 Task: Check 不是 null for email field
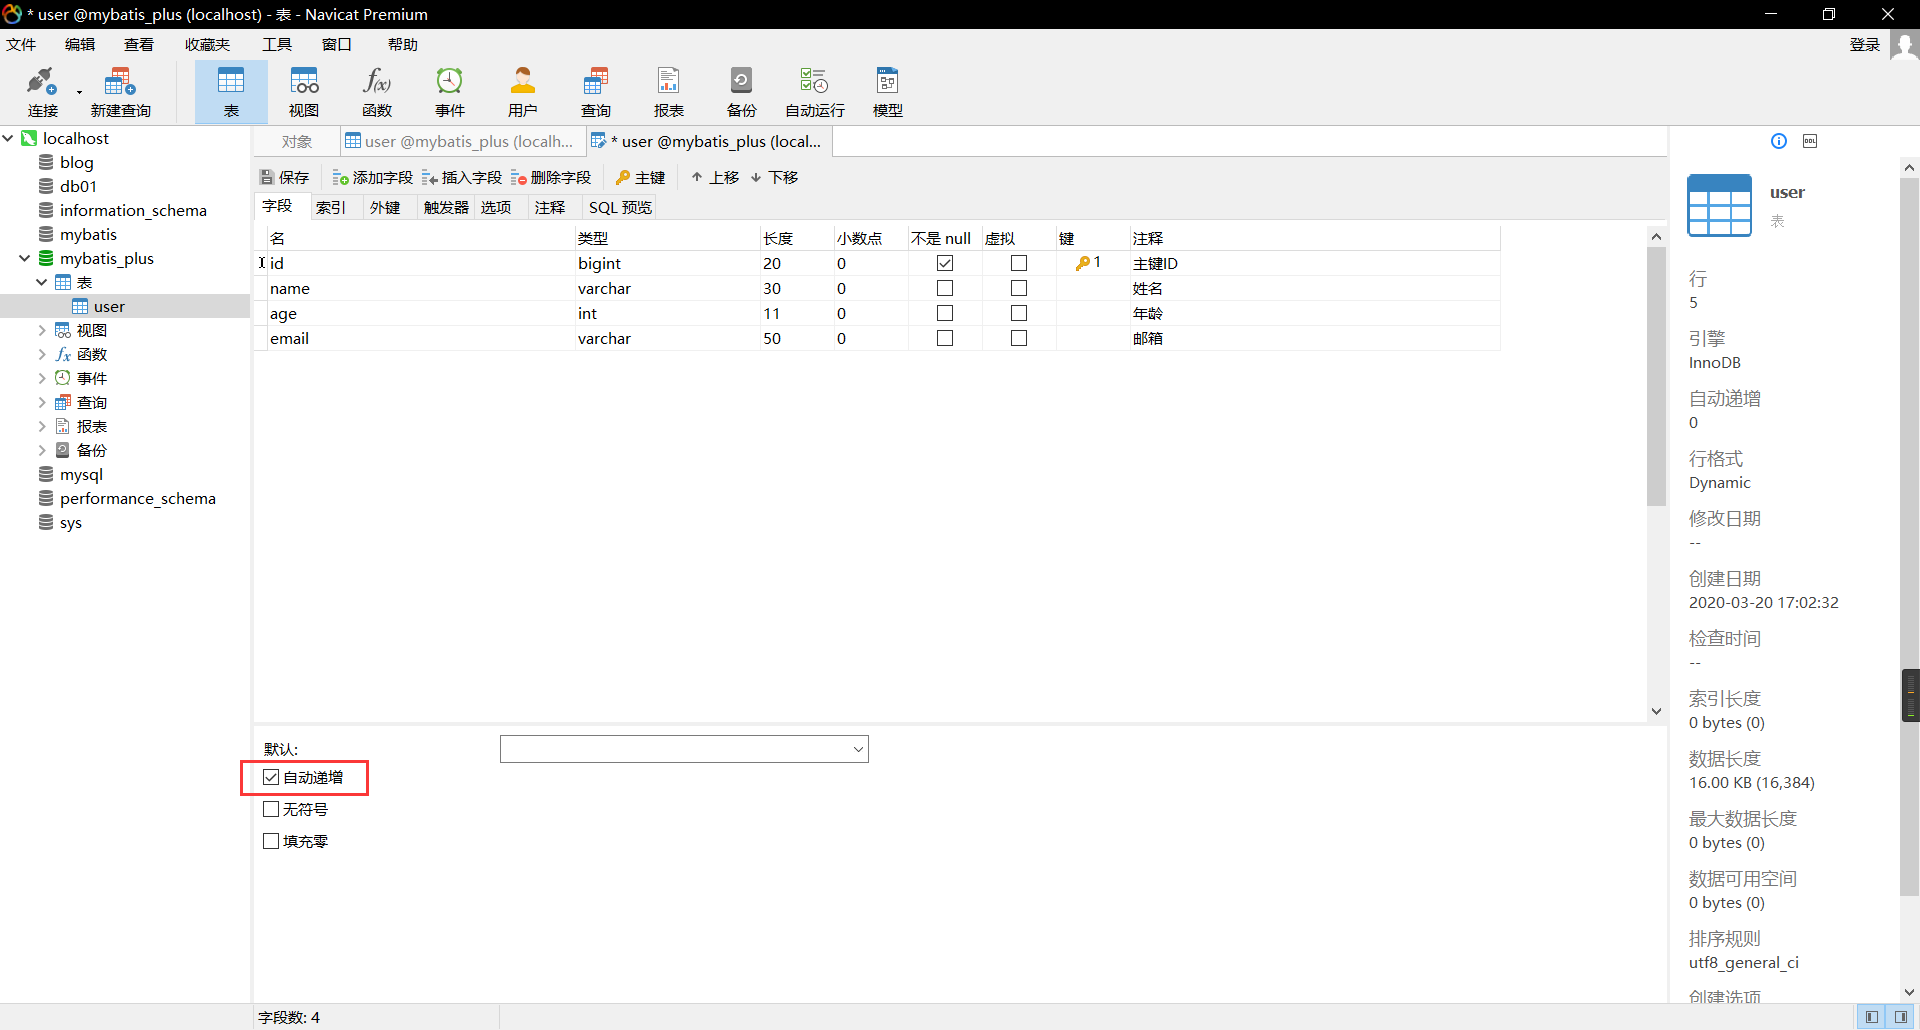click(x=945, y=338)
